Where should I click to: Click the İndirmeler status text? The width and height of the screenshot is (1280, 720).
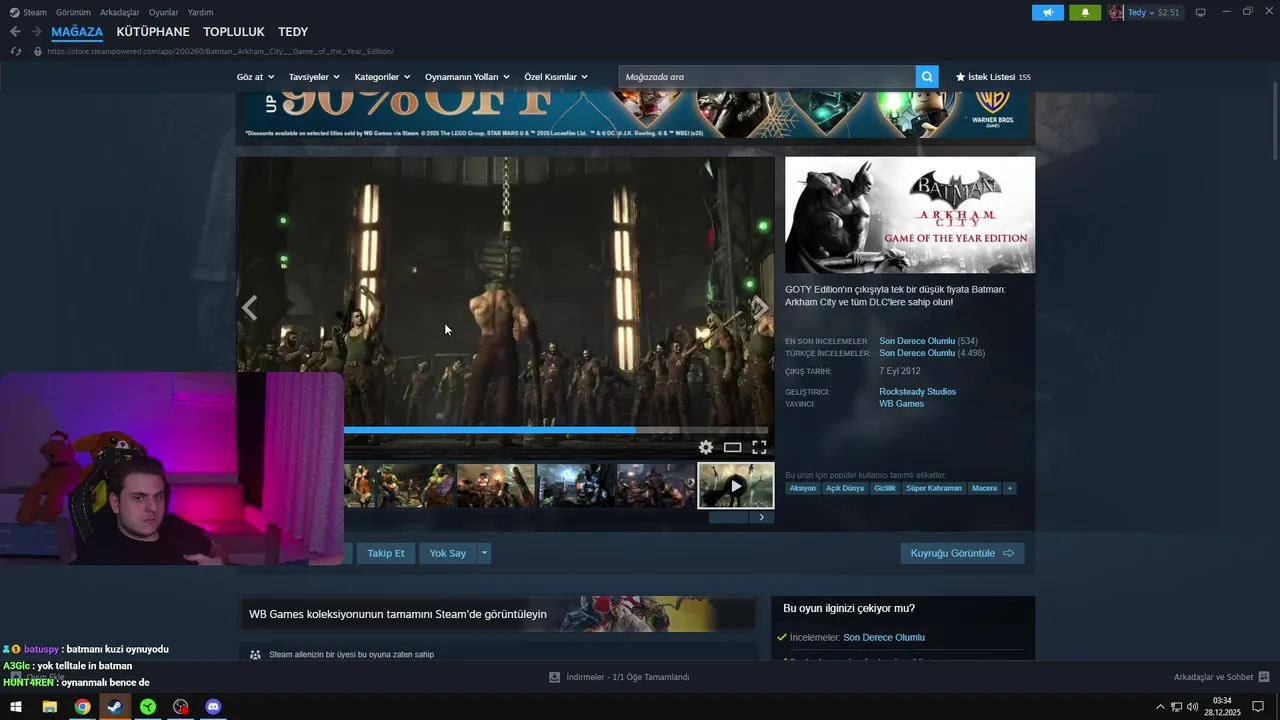tap(627, 677)
